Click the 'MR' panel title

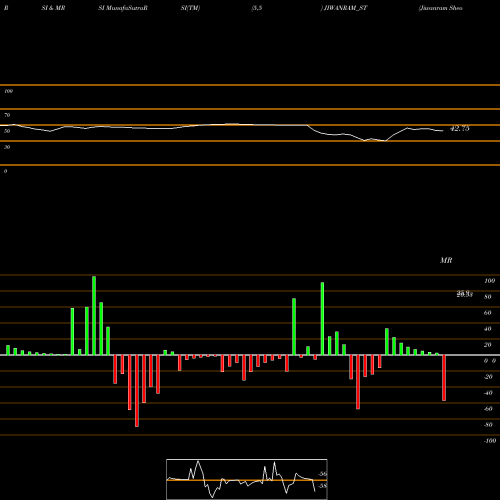[x=446, y=260]
